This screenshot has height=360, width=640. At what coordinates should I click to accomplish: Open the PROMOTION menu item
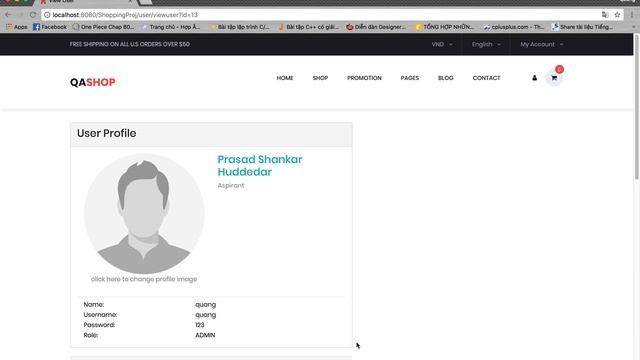pos(364,78)
